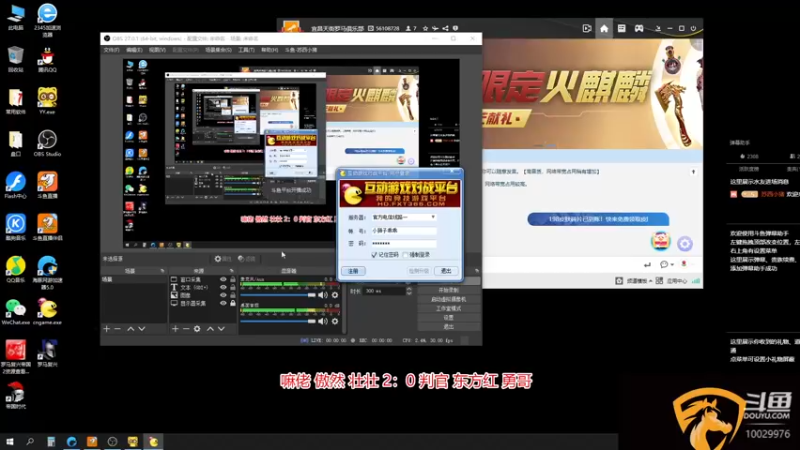Toggle lock on 文本 (GDI+) source
Image resolution: width=800 pixels, height=450 pixels.
pos(233,287)
